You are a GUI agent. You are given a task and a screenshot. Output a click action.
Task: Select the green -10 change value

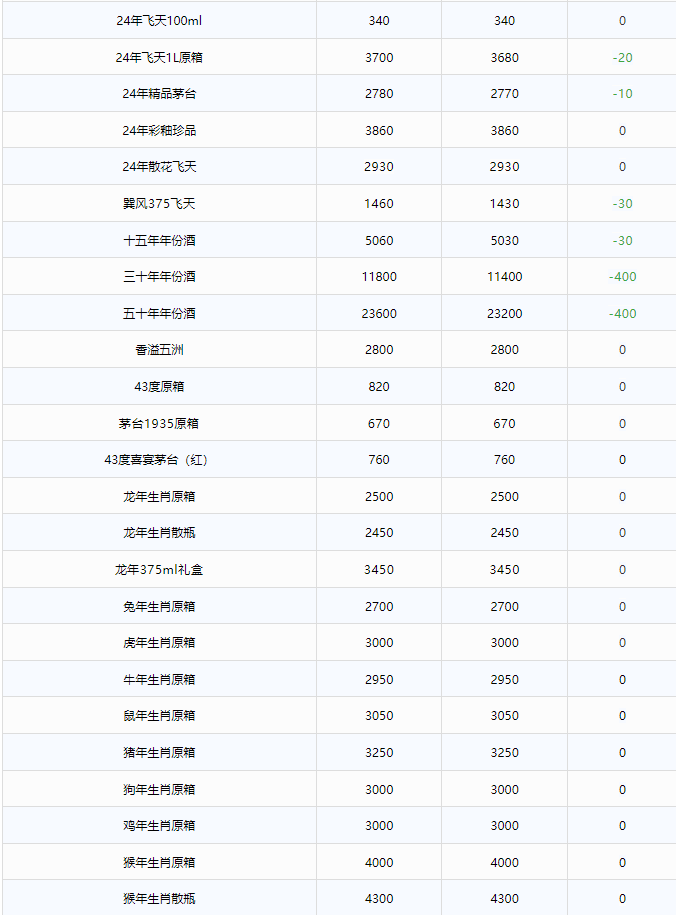622,93
